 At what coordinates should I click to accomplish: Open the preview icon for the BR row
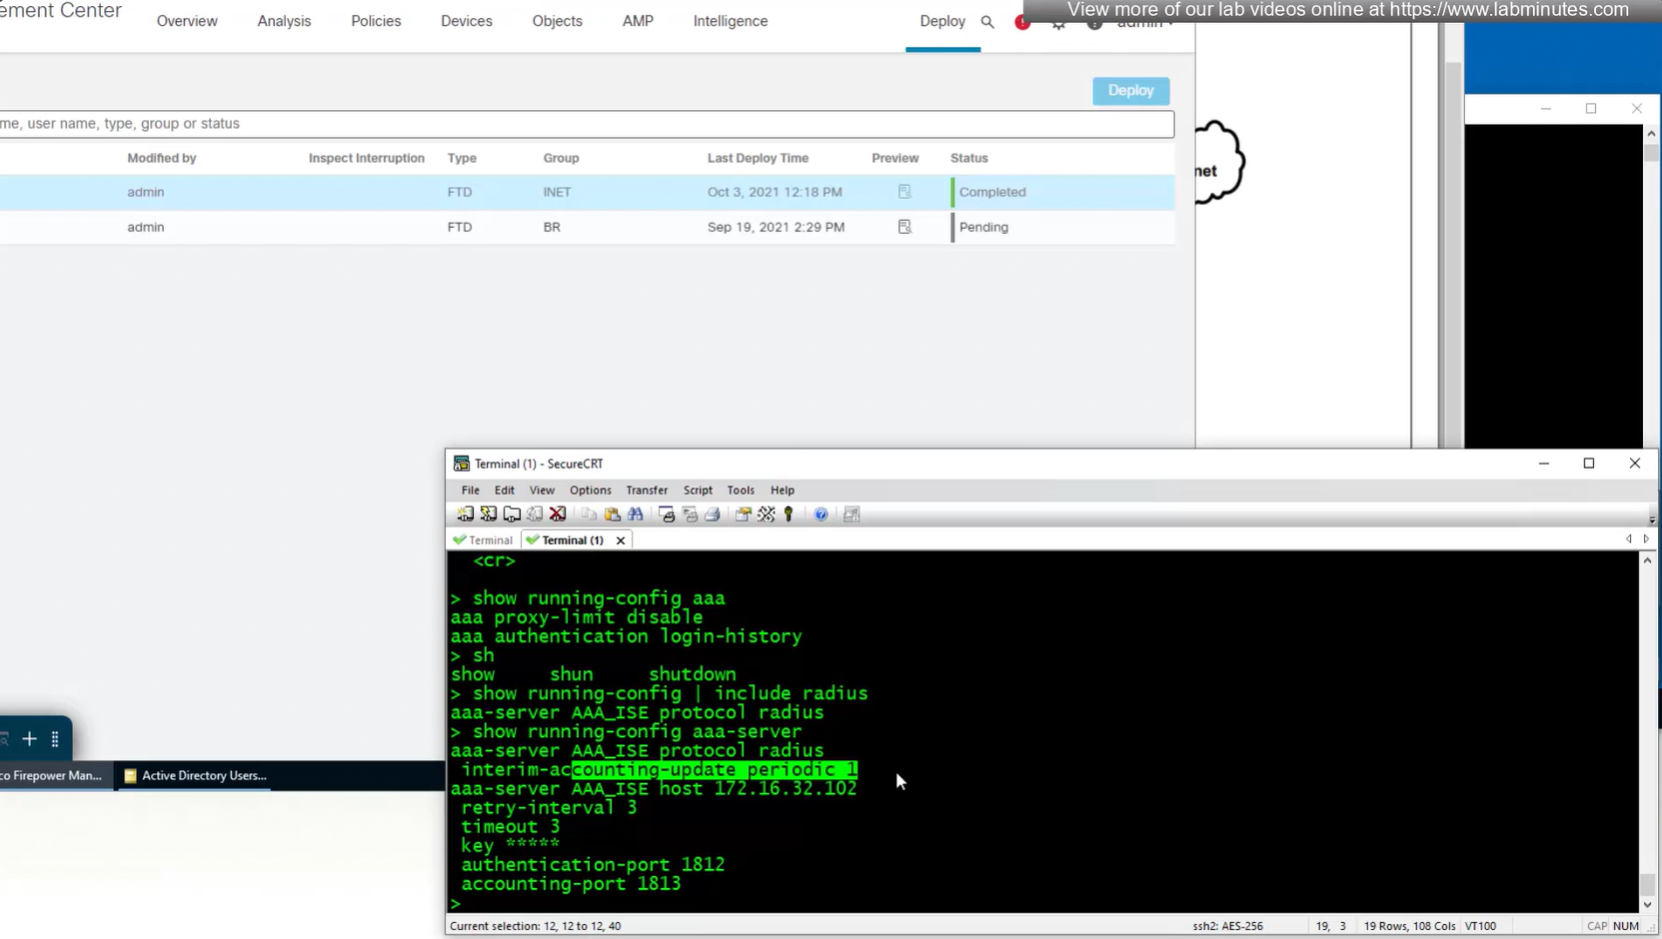pyautogui.click(x=904, y=227)
